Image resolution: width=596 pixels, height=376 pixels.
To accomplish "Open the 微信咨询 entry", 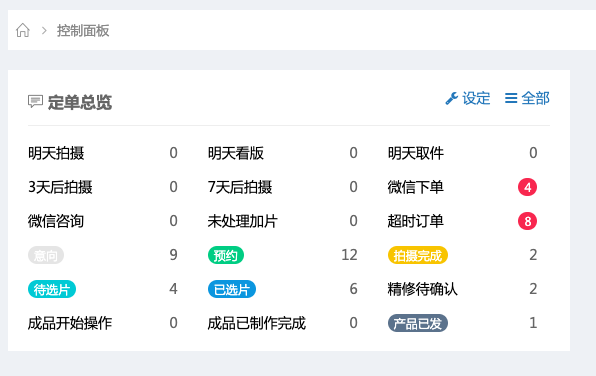I will pyautogui.click(x=56, y=221).
